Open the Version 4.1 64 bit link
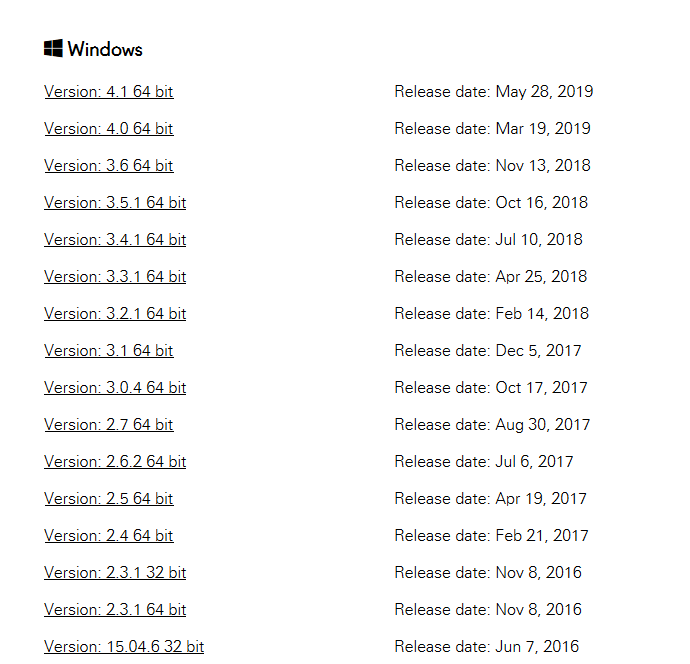Image resolution: width=690 pixels, height=664 pixels. (x=108, y=92)
